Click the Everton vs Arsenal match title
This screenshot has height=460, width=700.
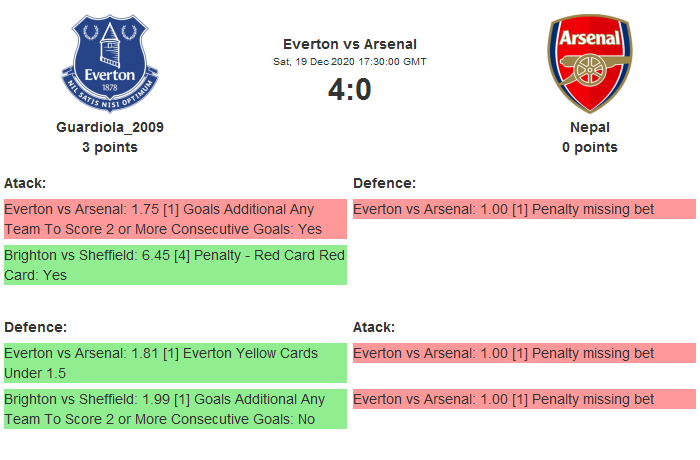click(x=350, y=43)
